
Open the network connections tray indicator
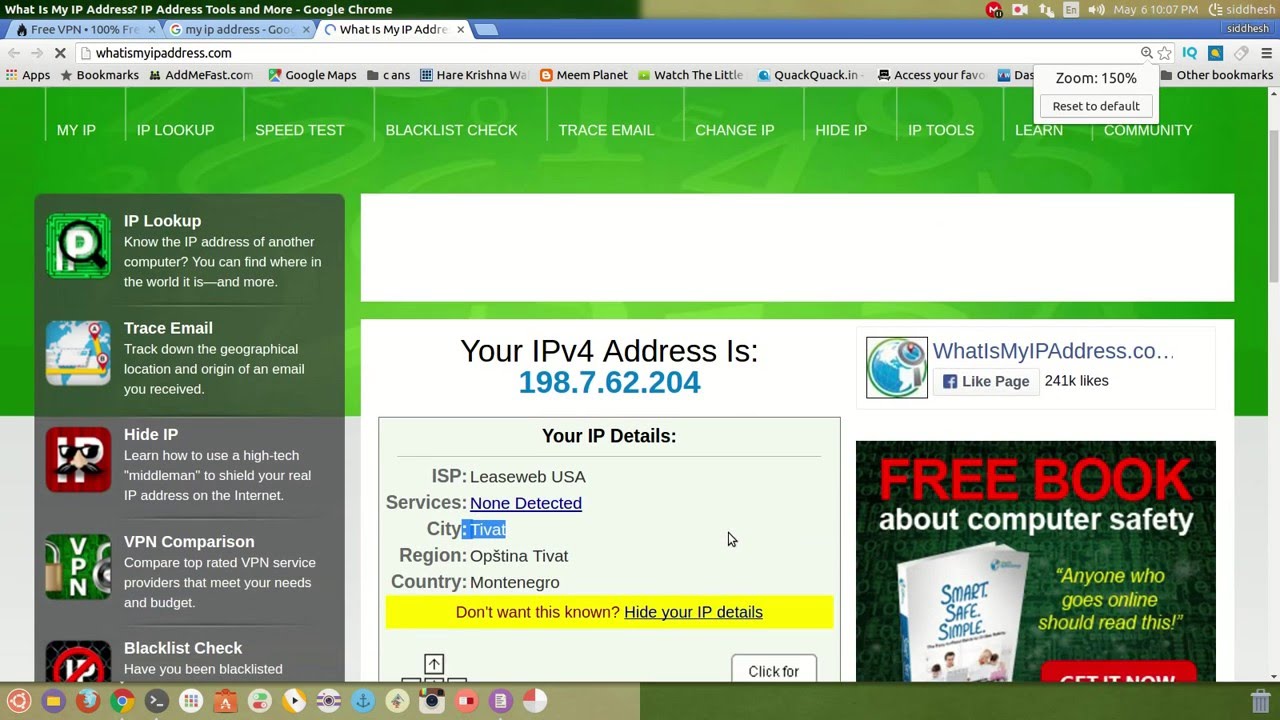(1046, 10)
